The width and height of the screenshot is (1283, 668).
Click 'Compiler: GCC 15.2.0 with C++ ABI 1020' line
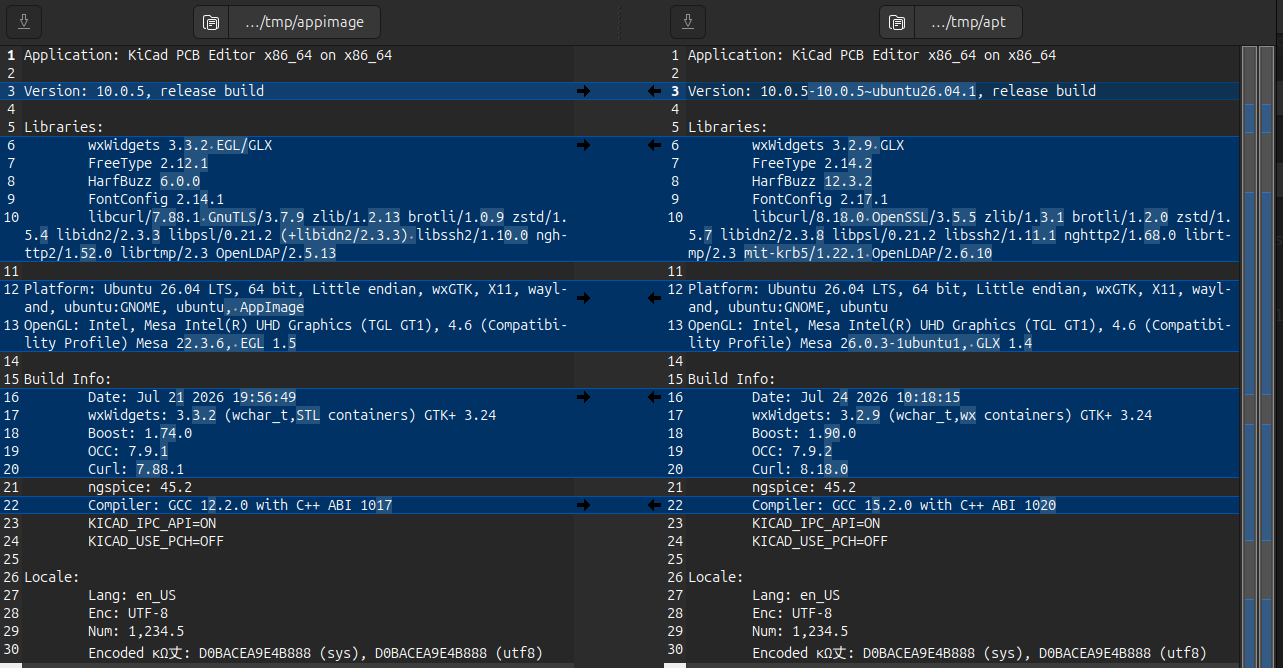click(x=904, y=505)
